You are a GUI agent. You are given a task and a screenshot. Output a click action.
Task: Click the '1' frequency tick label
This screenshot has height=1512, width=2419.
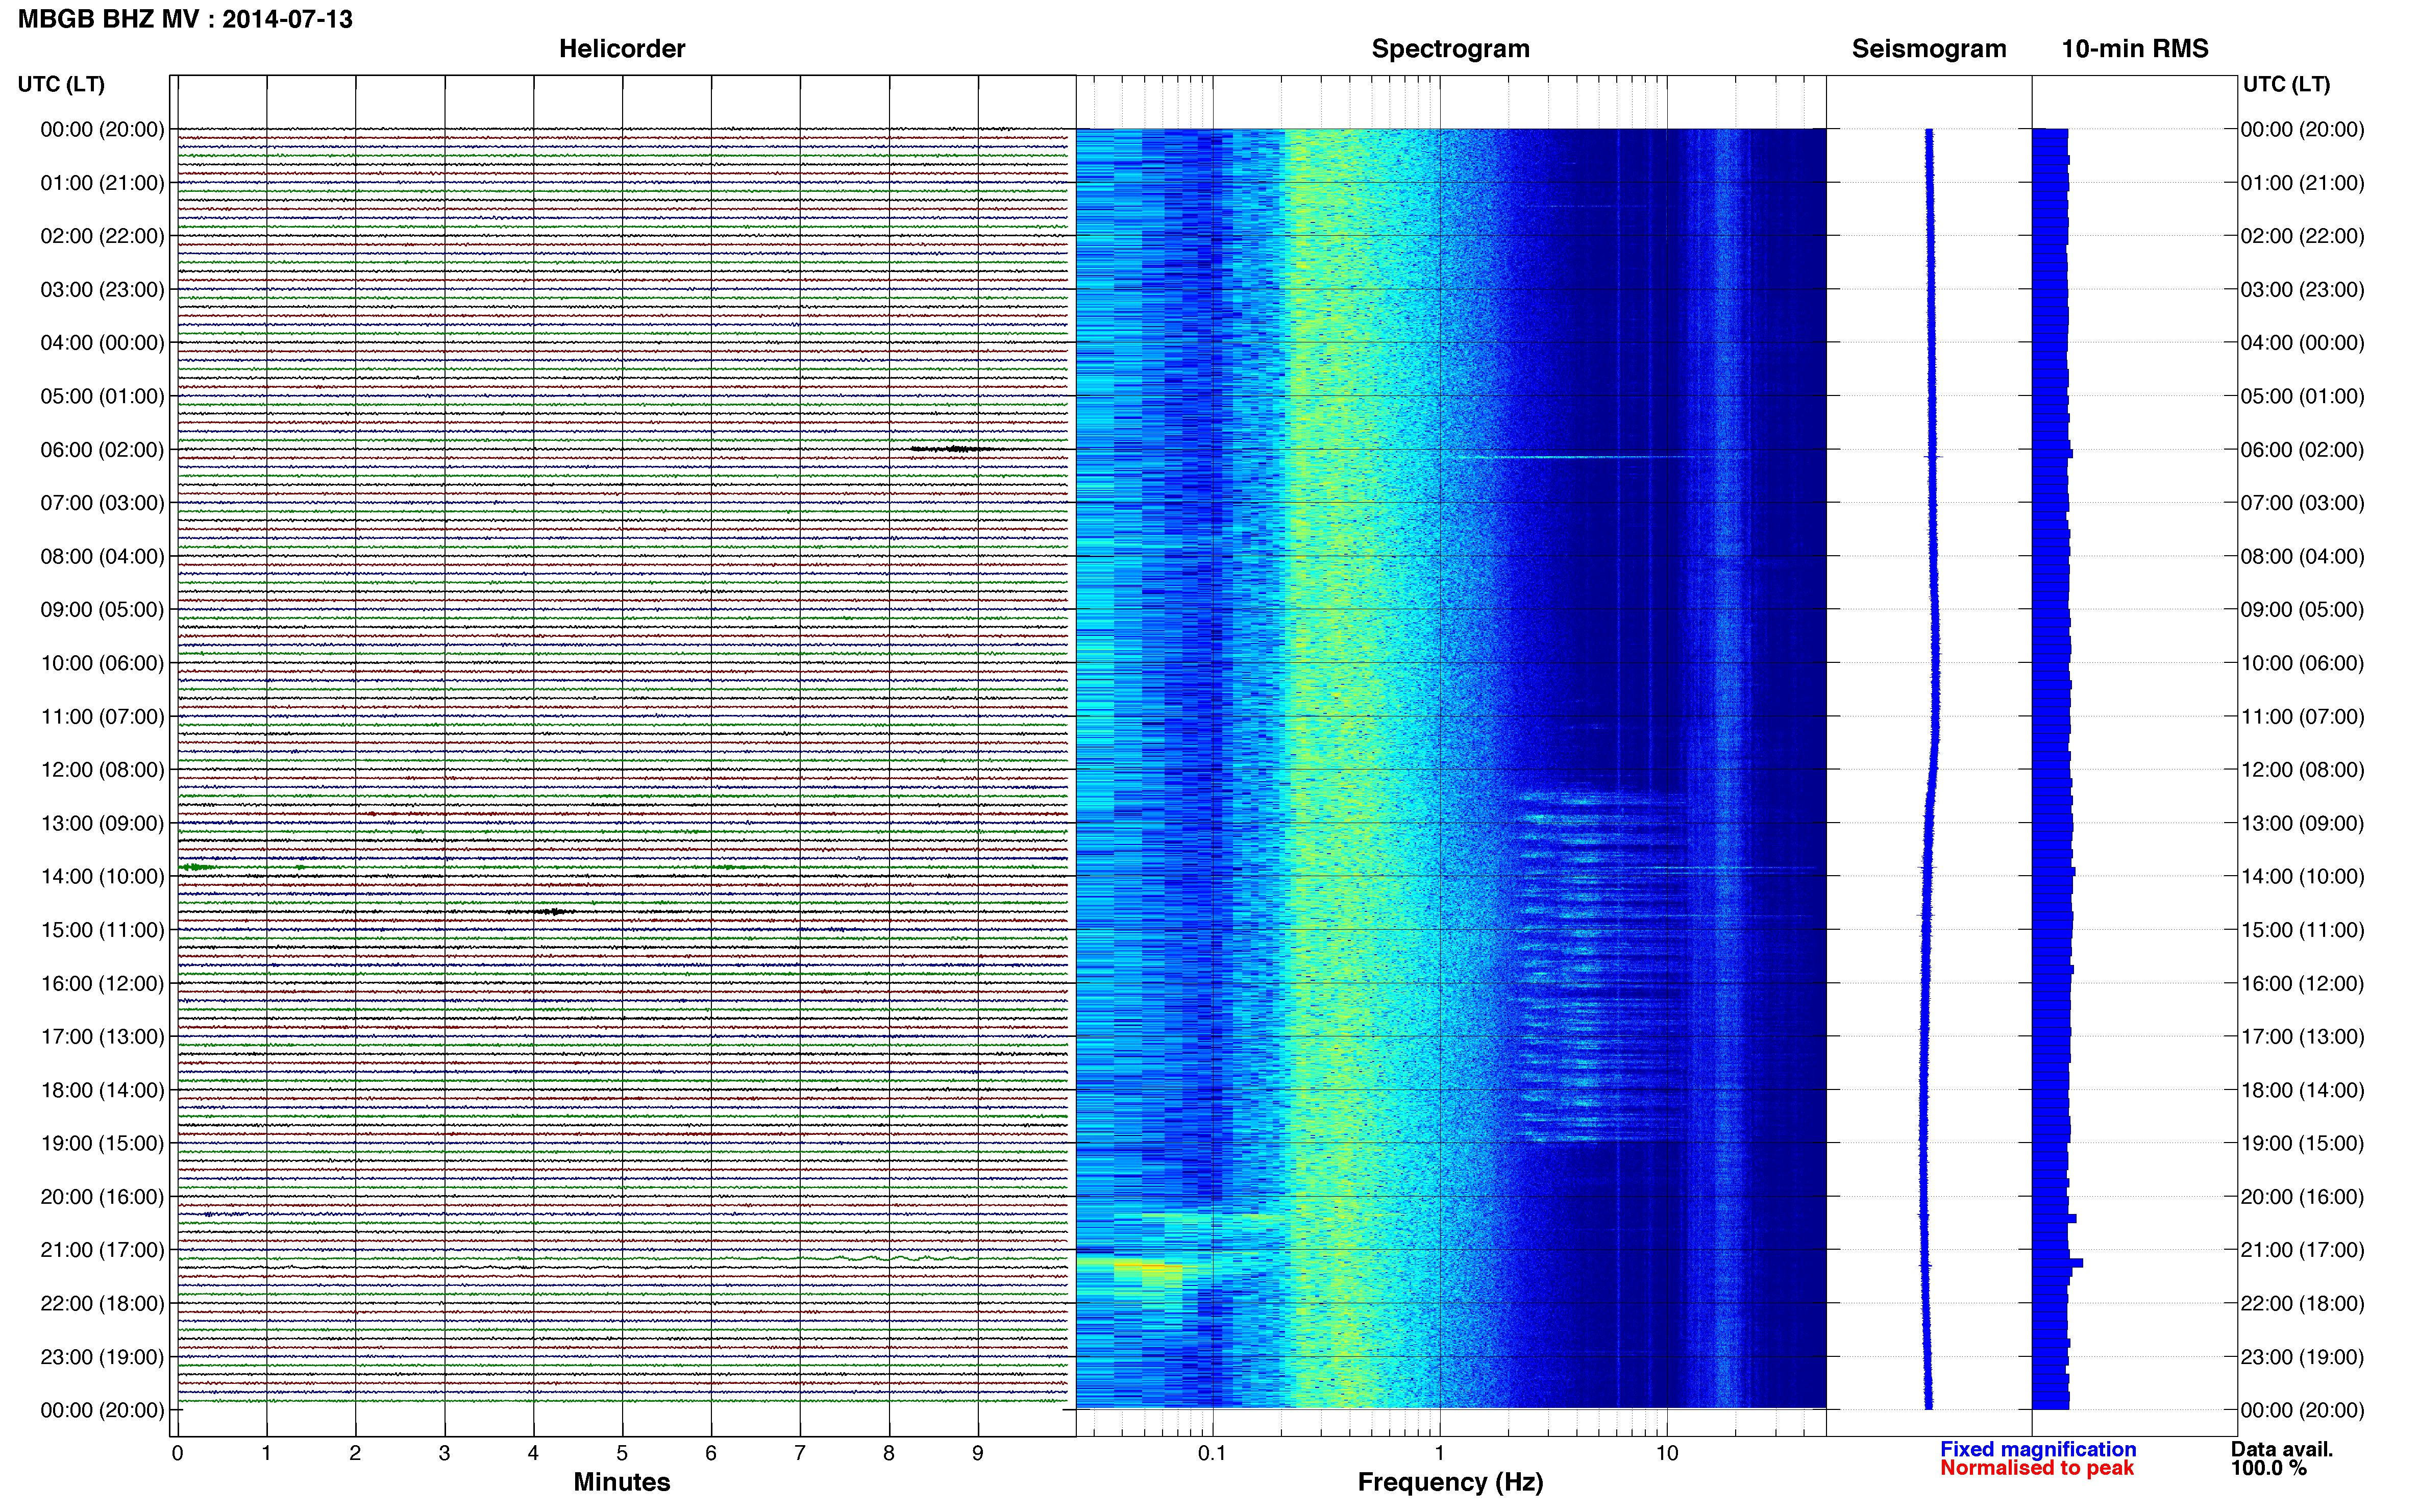[1439, 1453]
